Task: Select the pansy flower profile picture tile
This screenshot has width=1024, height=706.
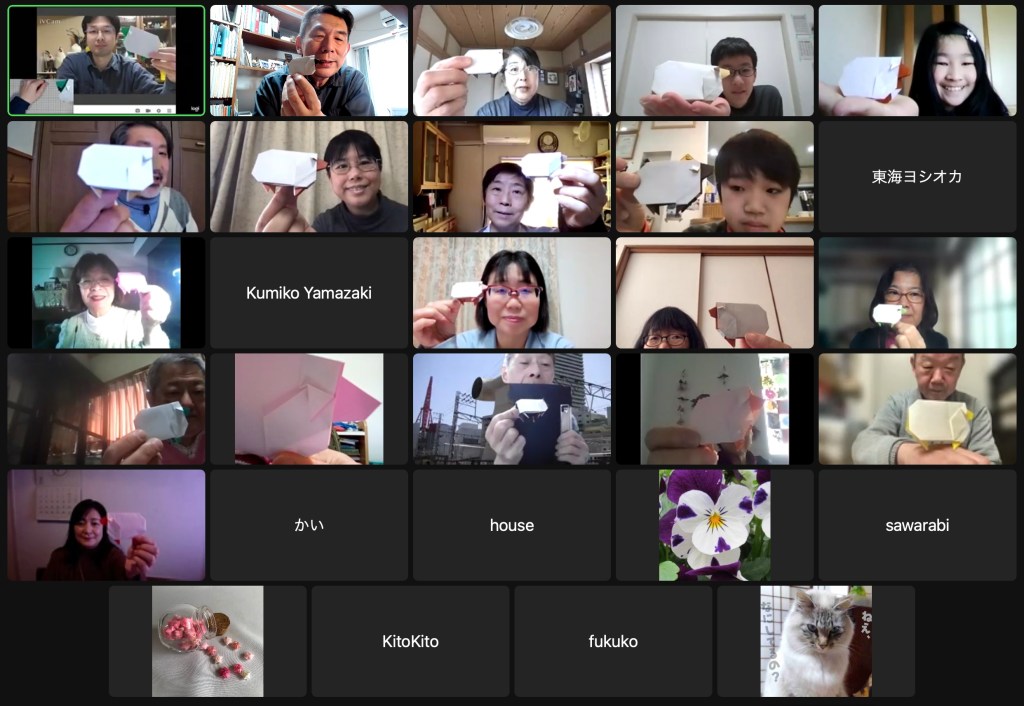Action: (714, 525)
